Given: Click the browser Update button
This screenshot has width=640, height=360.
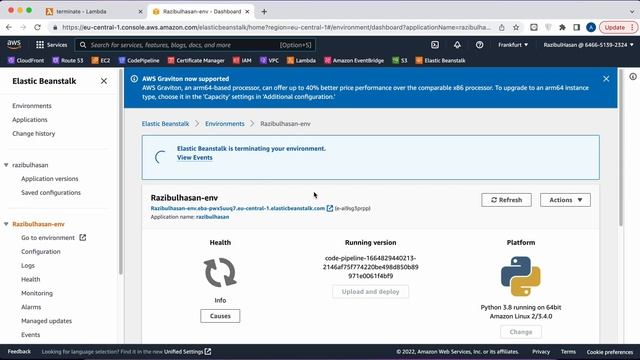Looking at the screenshot, I should click(x=618, y=27).
